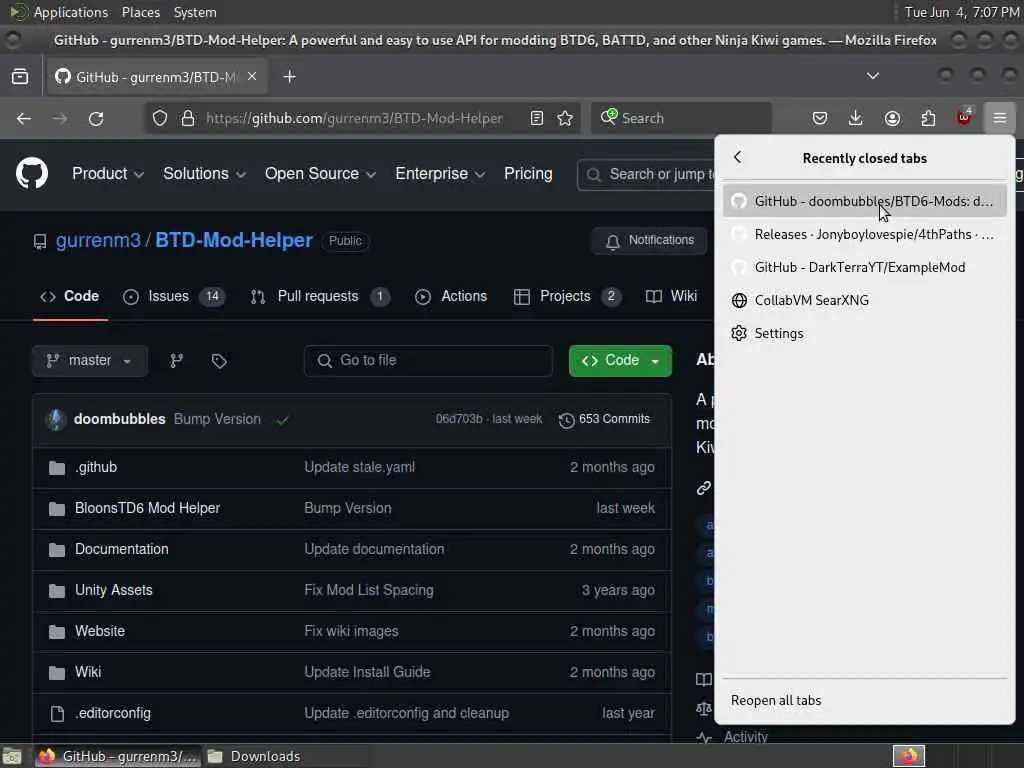The width and height of the screenshot is (1024, 768).
Task: Click the doombubbles commit author link
Action: 120,419
